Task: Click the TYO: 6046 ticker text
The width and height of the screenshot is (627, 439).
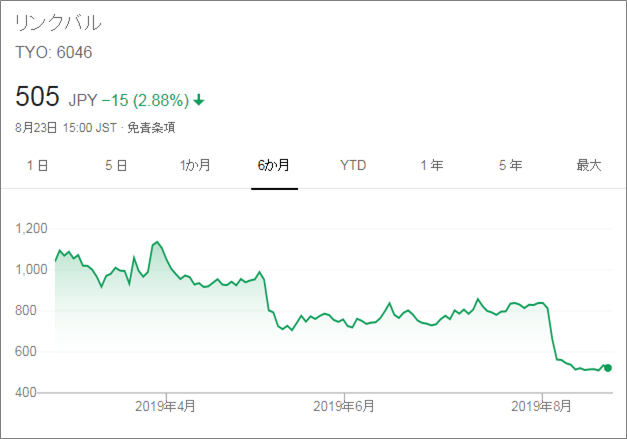Action: 54,52
